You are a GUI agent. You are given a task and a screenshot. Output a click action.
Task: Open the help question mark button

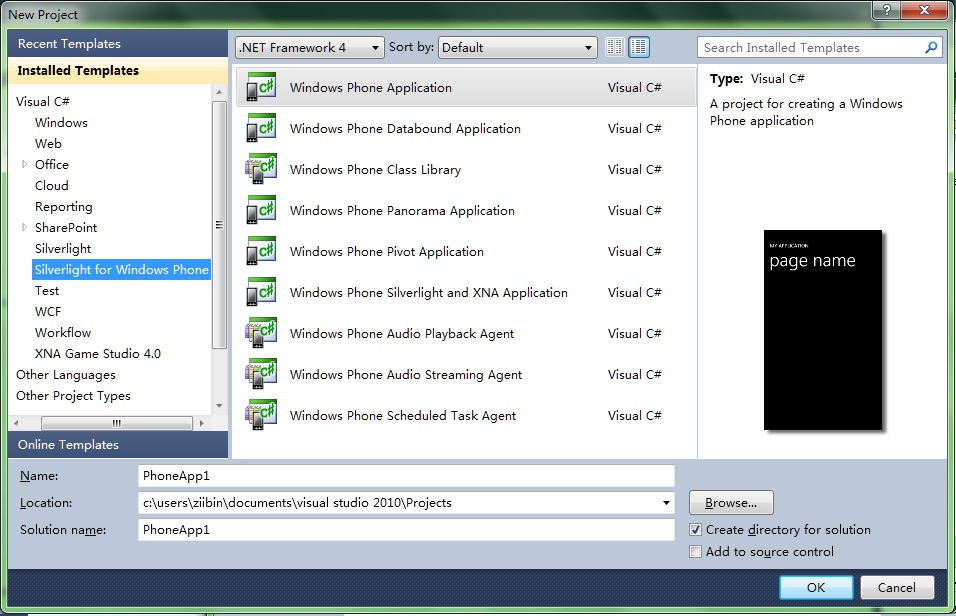click(x=886, y=10)
